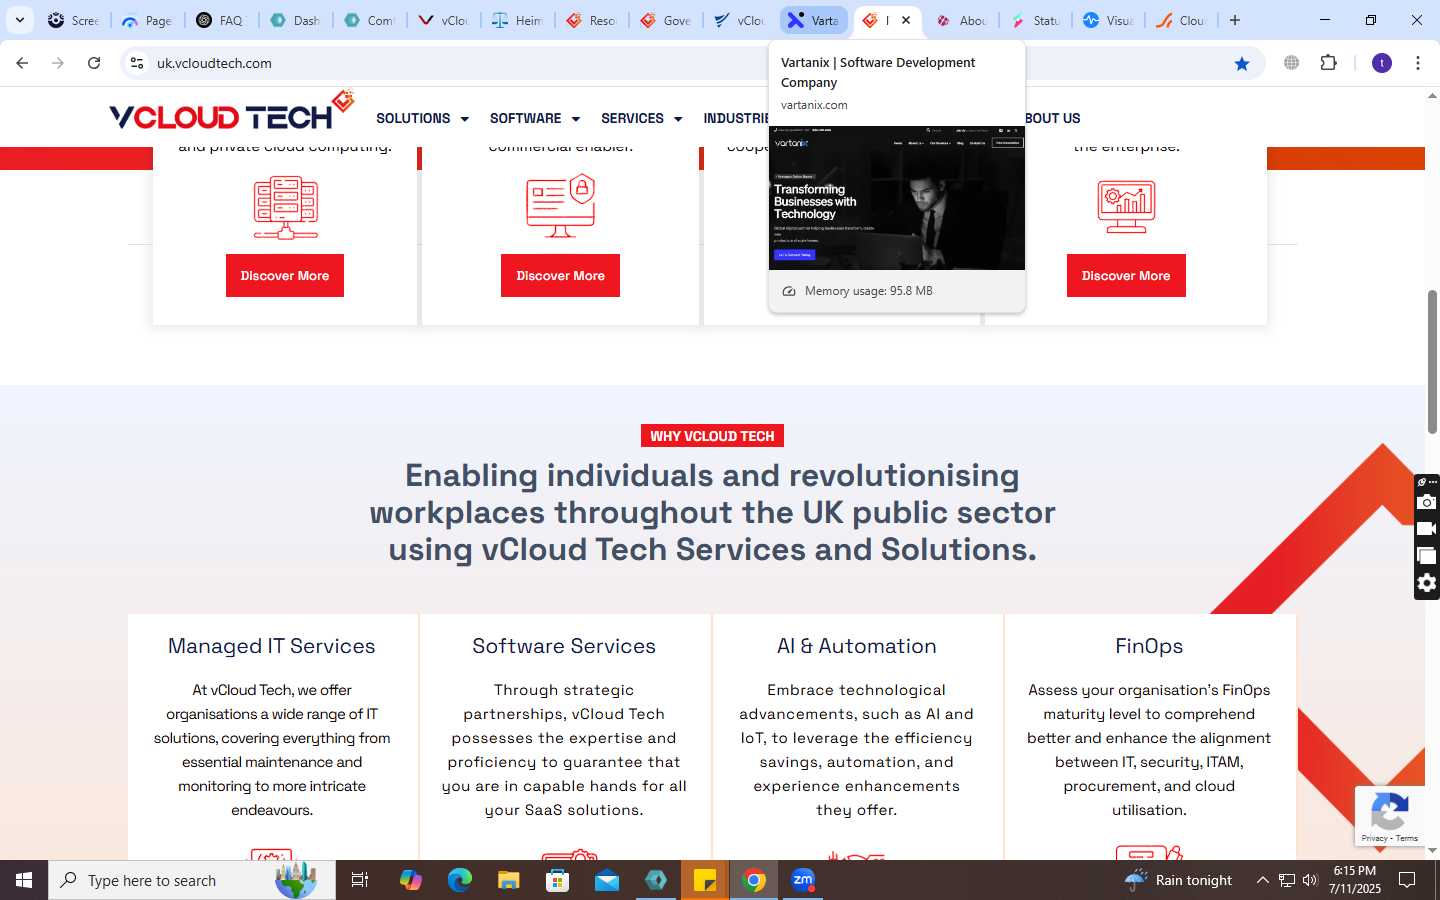Click the reCAPTCHA badge logo

(1390, 811)
